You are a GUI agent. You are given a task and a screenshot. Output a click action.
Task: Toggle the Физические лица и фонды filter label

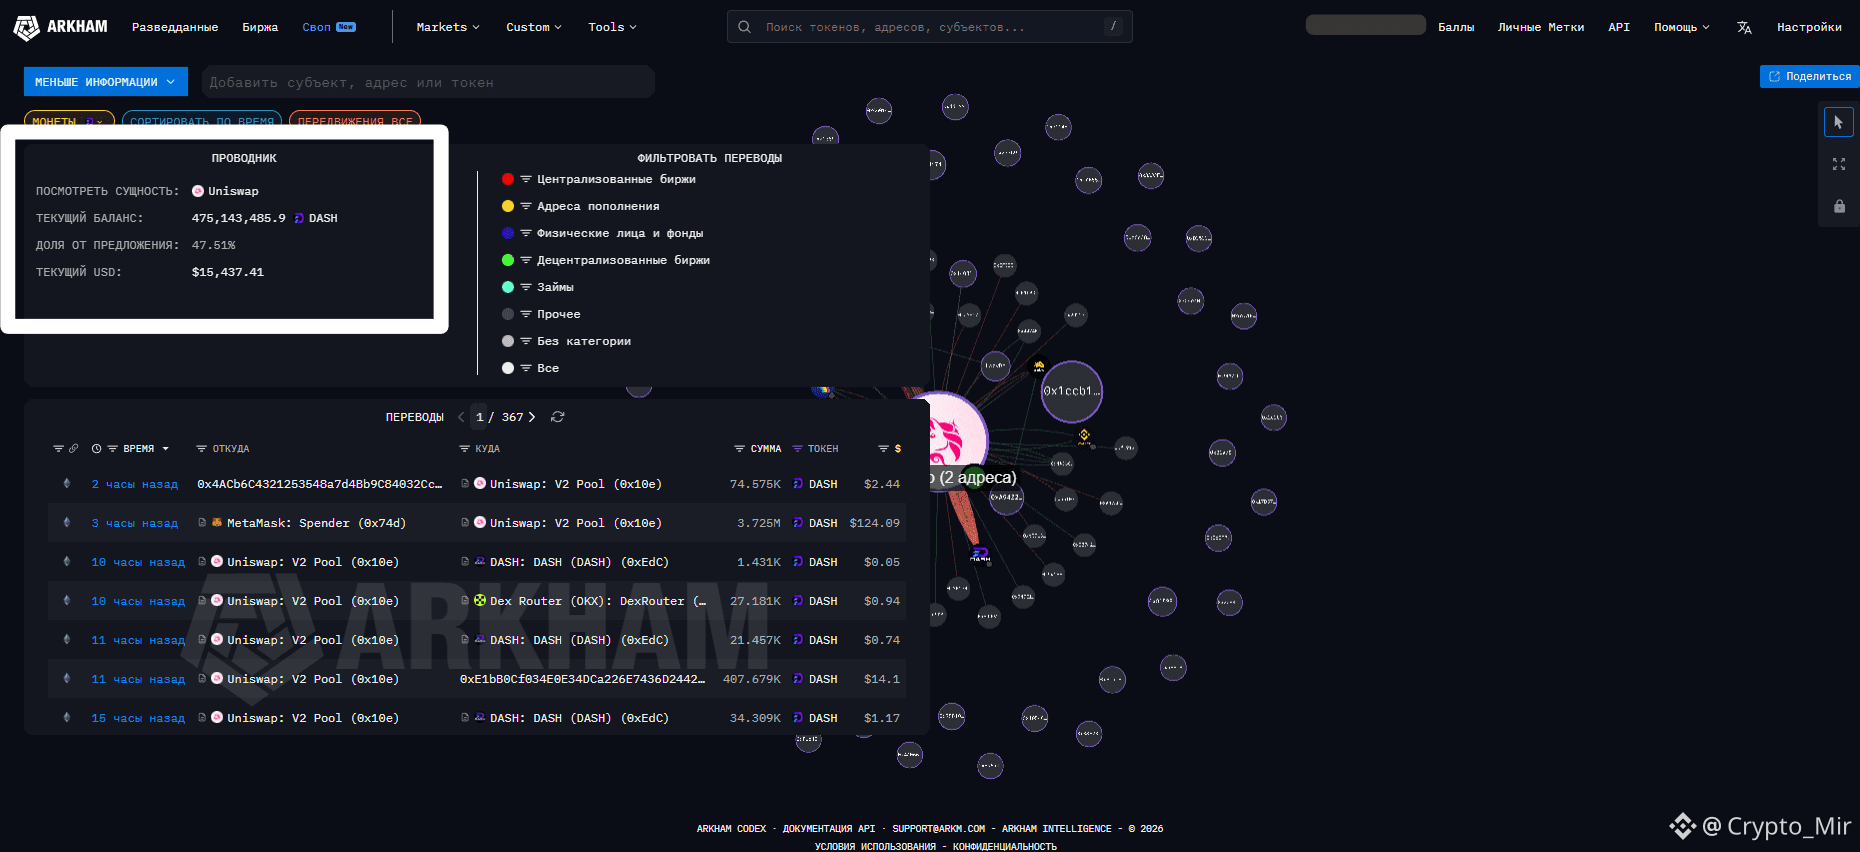(620, 233)
